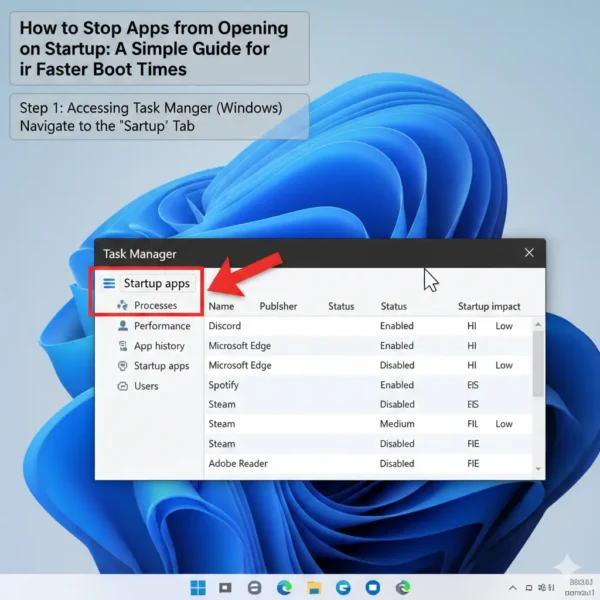Screen dimensions: 600x600
Task: Select the Steam row marked Medium
Action: 368,424
